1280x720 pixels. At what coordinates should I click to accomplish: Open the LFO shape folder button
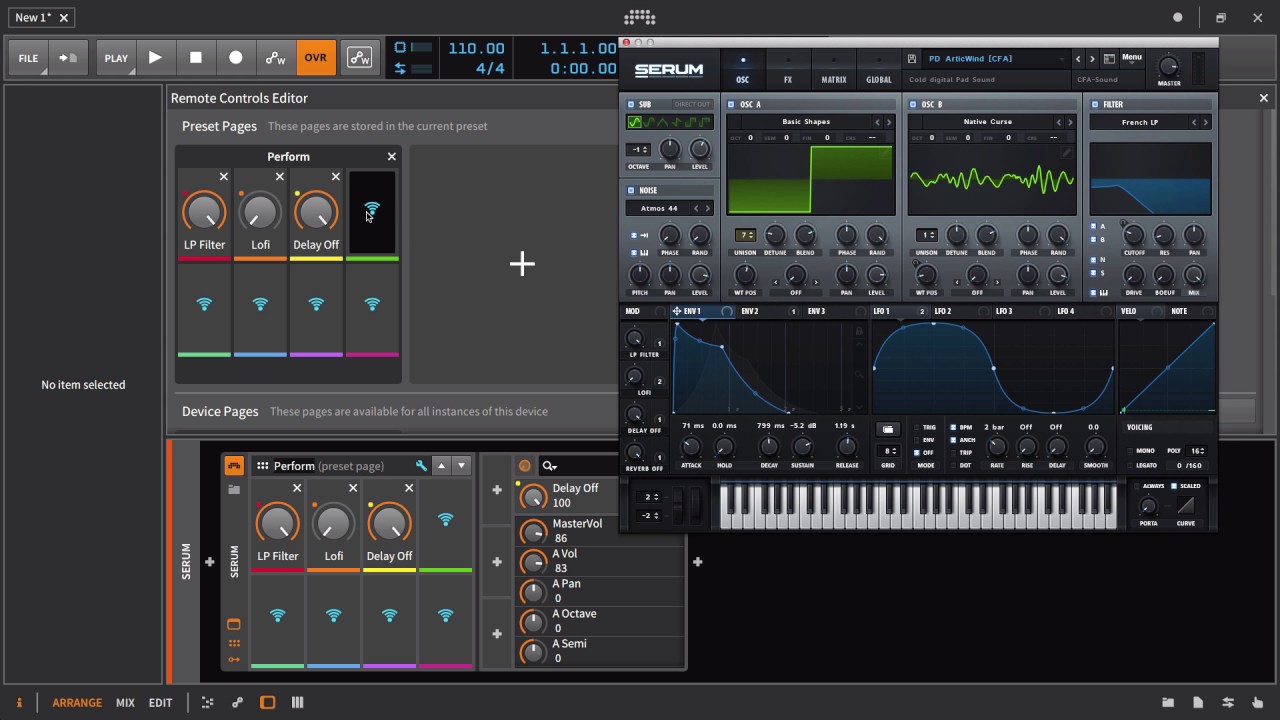tap(888, 429)
